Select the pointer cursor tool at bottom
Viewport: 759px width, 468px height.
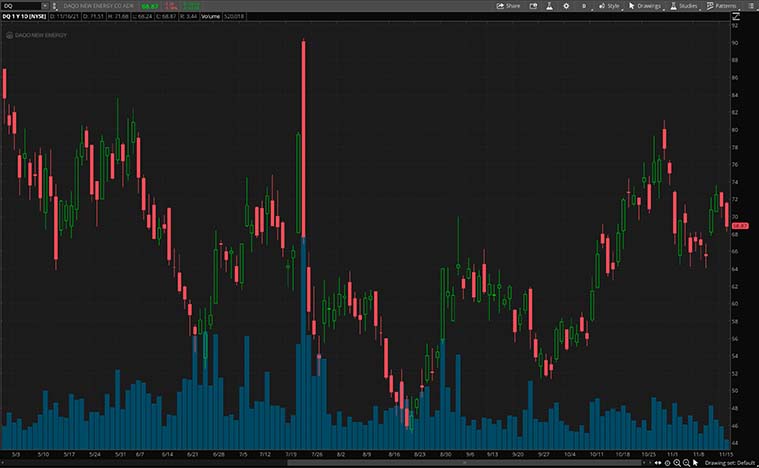695,463
